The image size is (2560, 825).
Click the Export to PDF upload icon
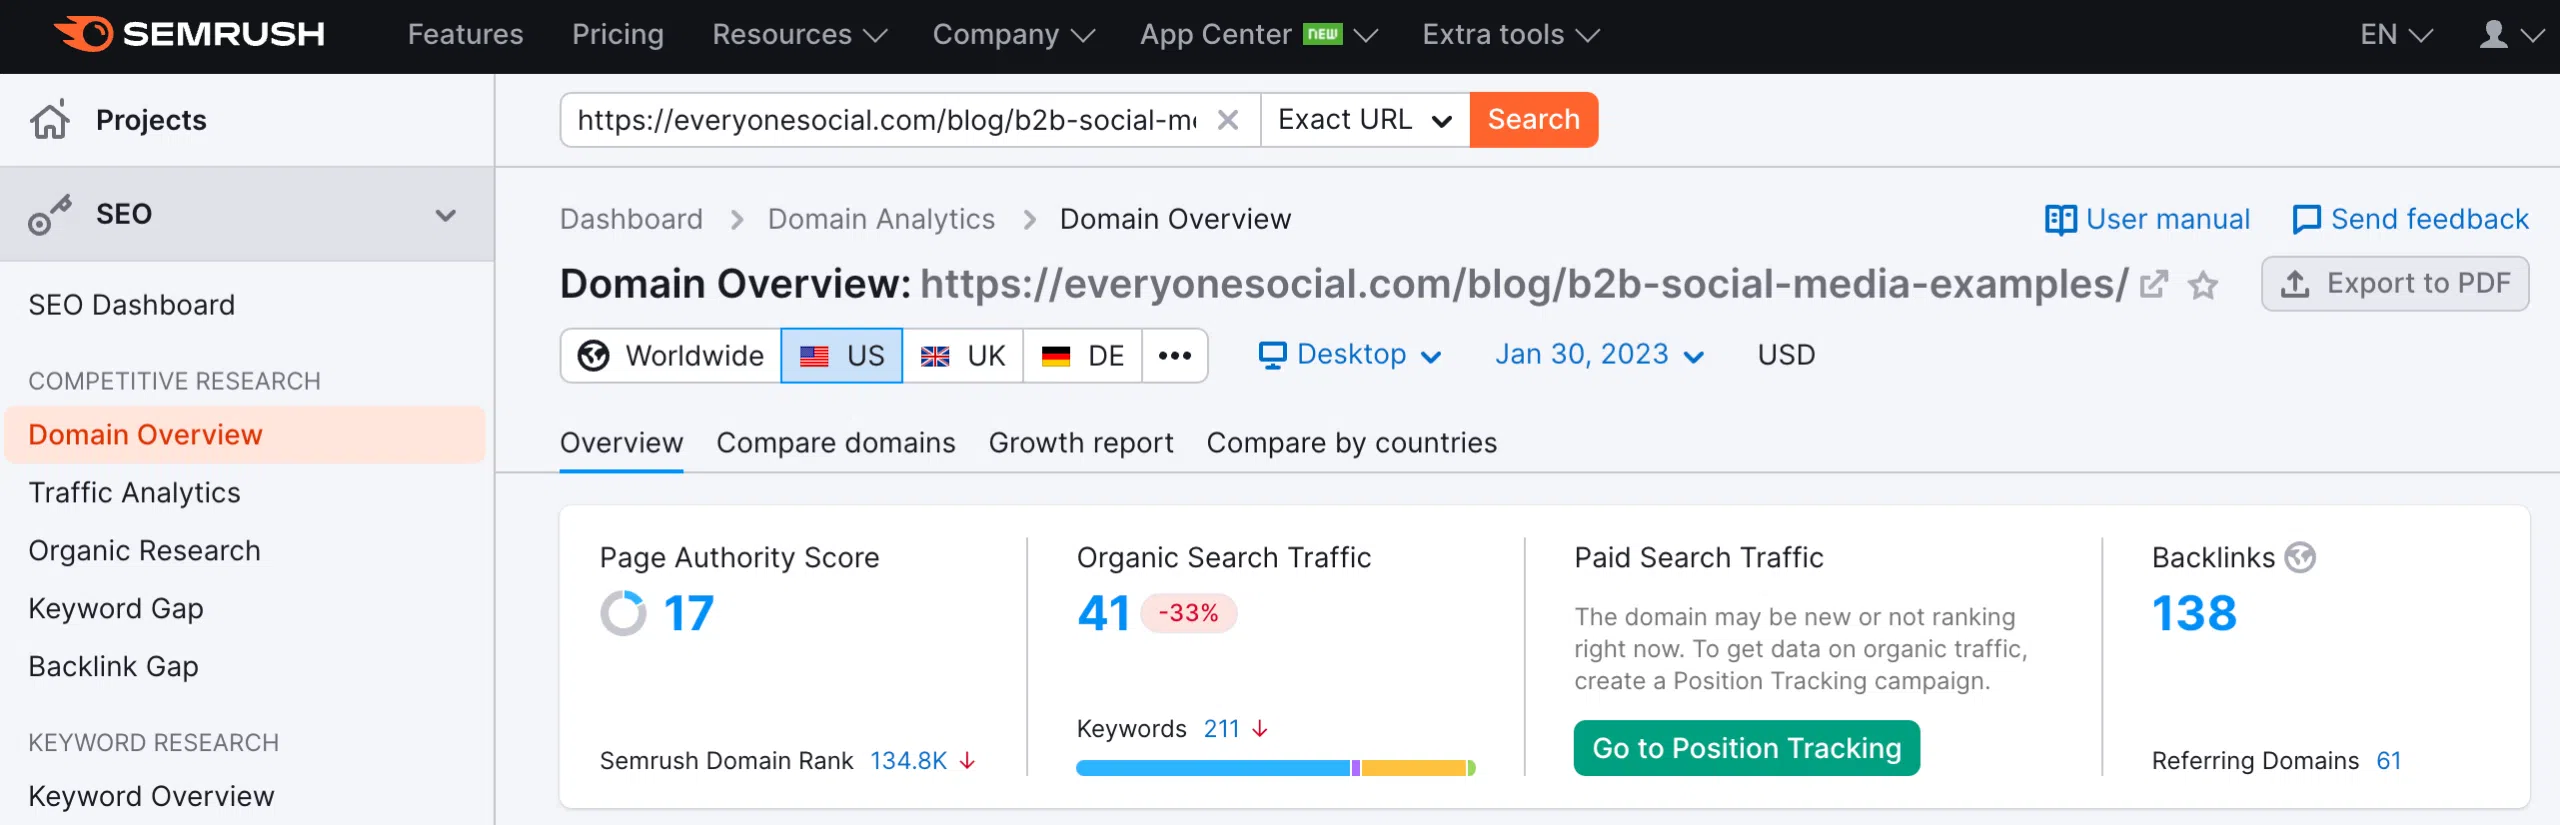point(2295,284)
